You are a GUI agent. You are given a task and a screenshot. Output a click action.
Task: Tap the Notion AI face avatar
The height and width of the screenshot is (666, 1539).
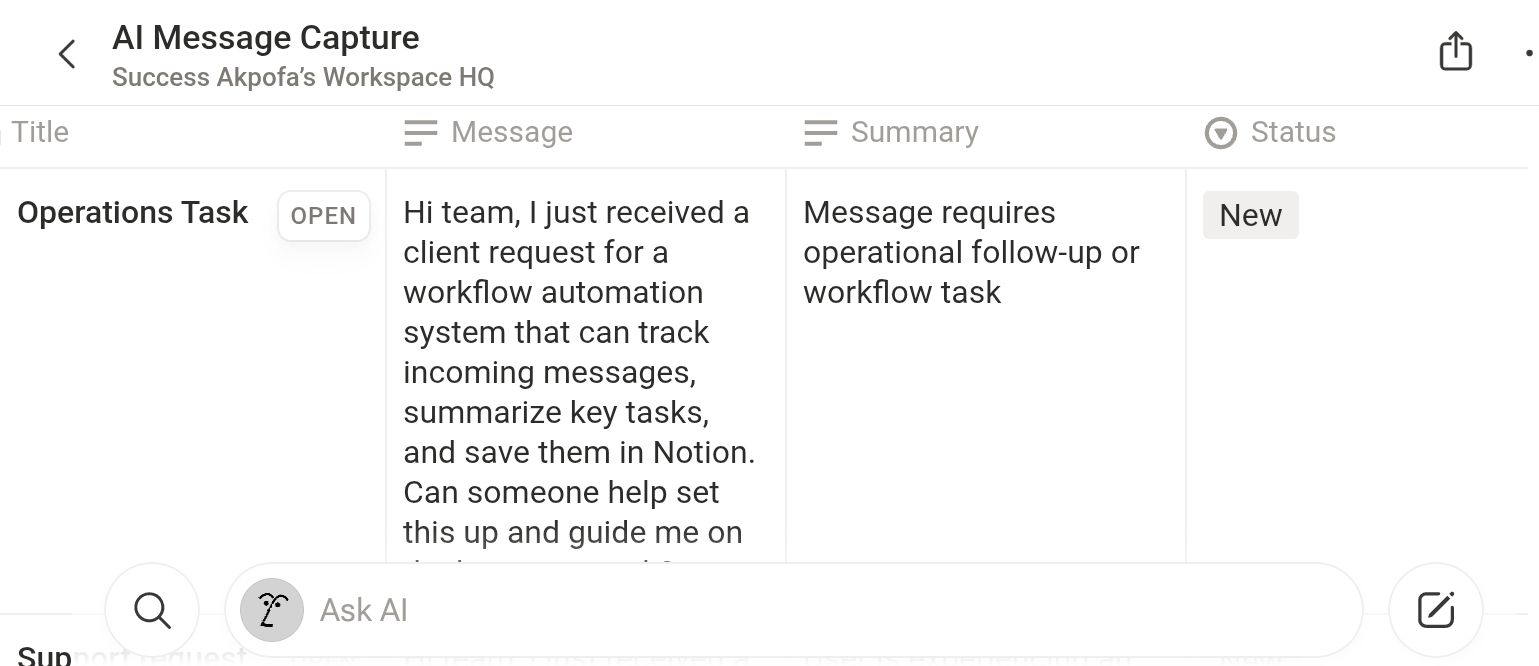point(272,610)
